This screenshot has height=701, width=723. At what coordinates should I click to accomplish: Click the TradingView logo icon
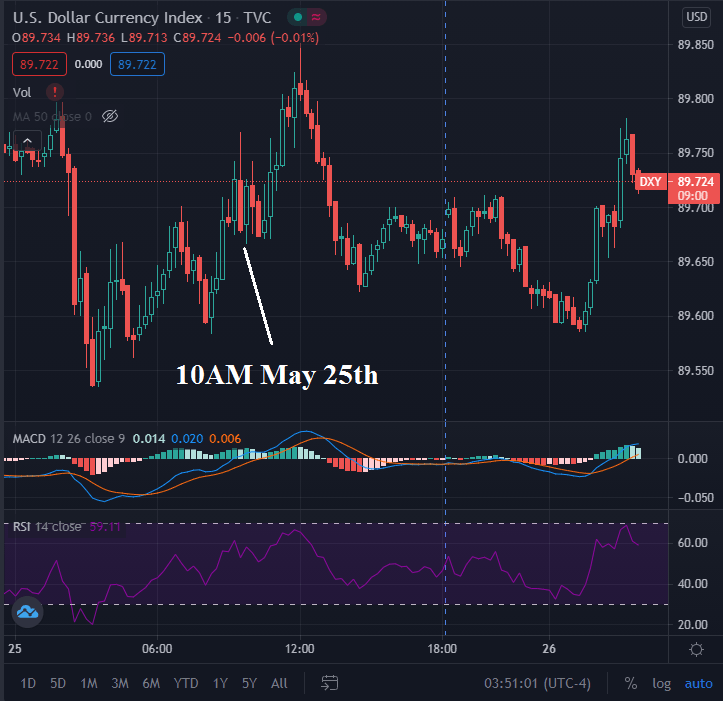click(26, 612)
